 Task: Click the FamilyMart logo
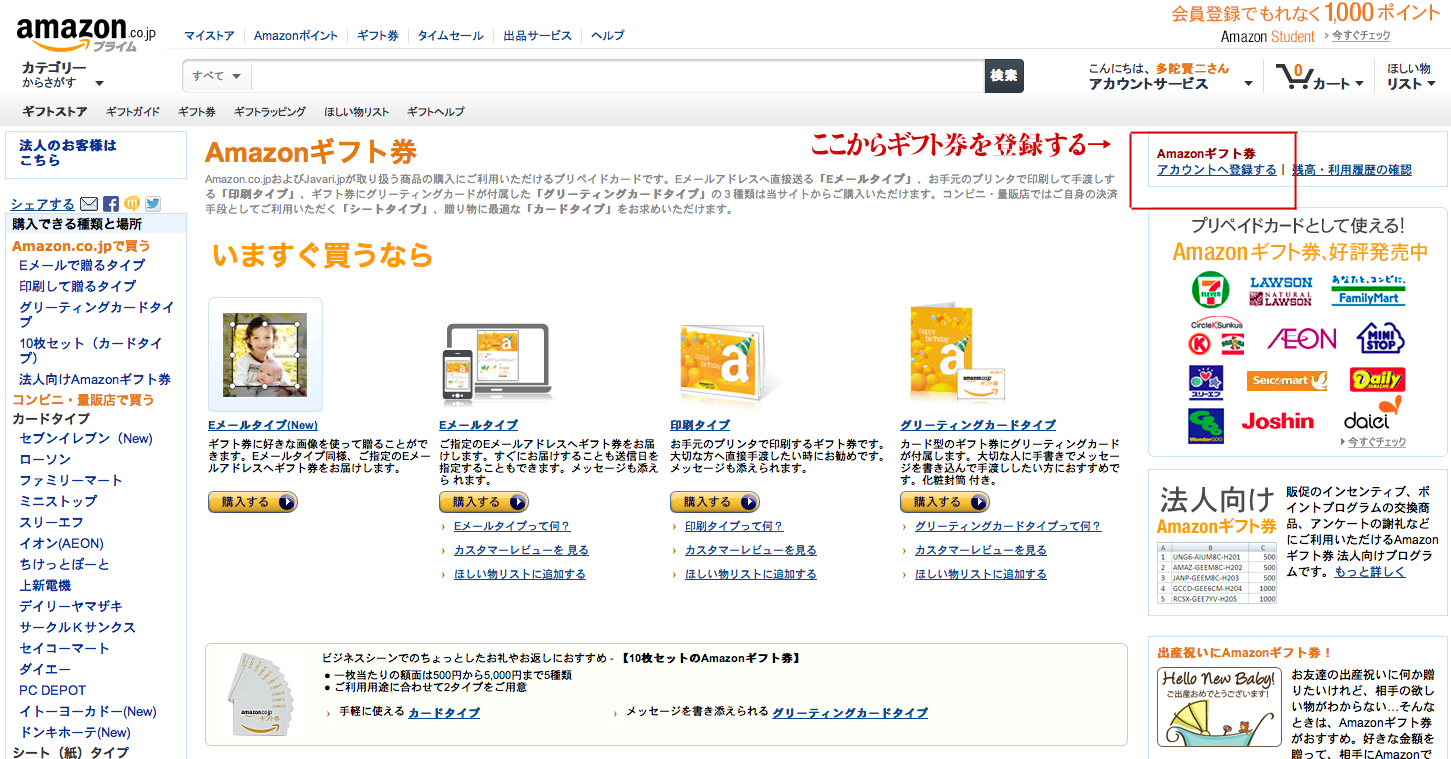point(1368,290)
